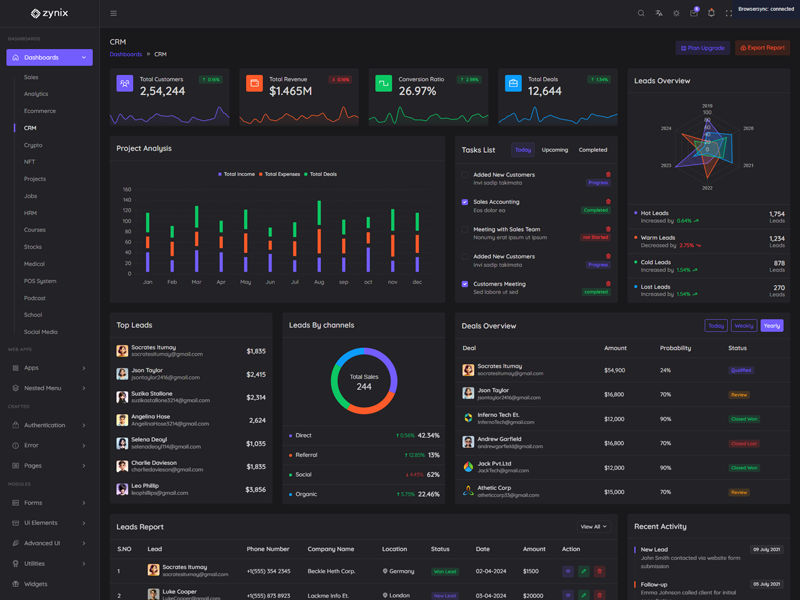Open the search icon in header
This screenshot has height=600, width=800.
(641, 13)
